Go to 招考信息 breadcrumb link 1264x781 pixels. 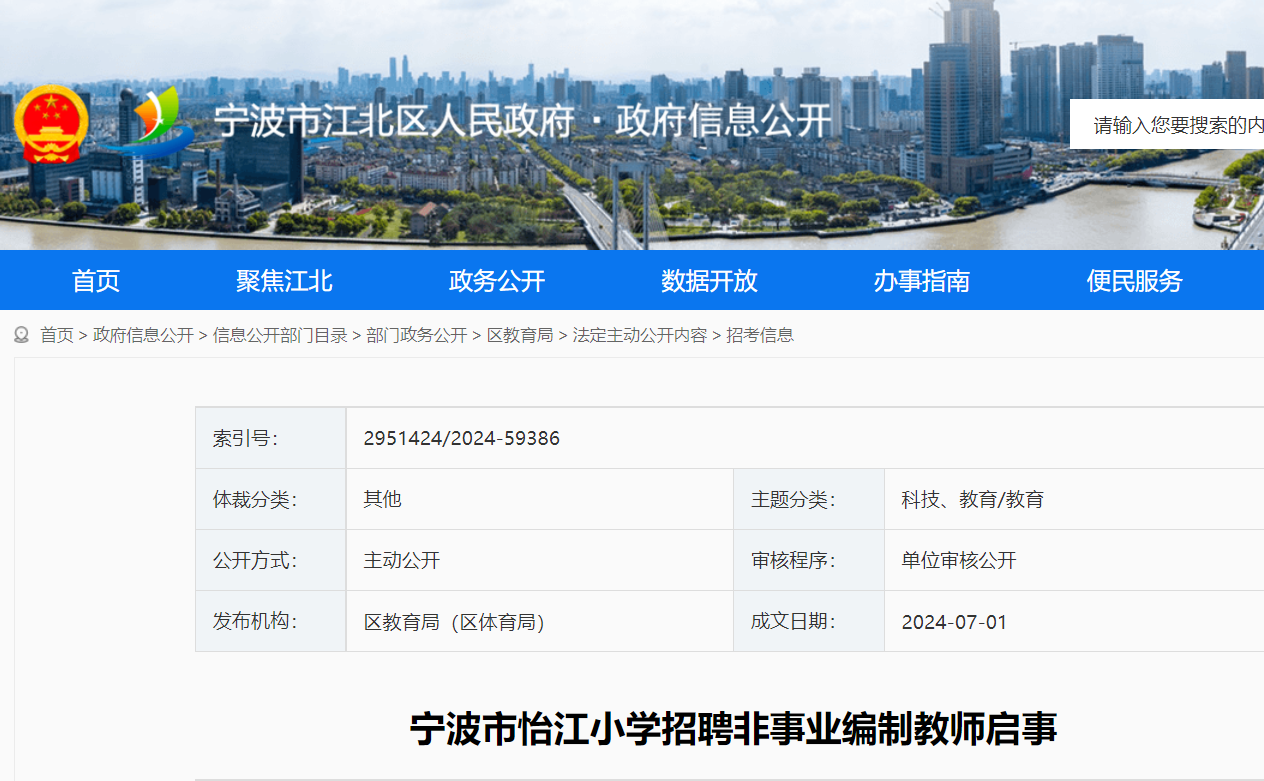(760, 335)
